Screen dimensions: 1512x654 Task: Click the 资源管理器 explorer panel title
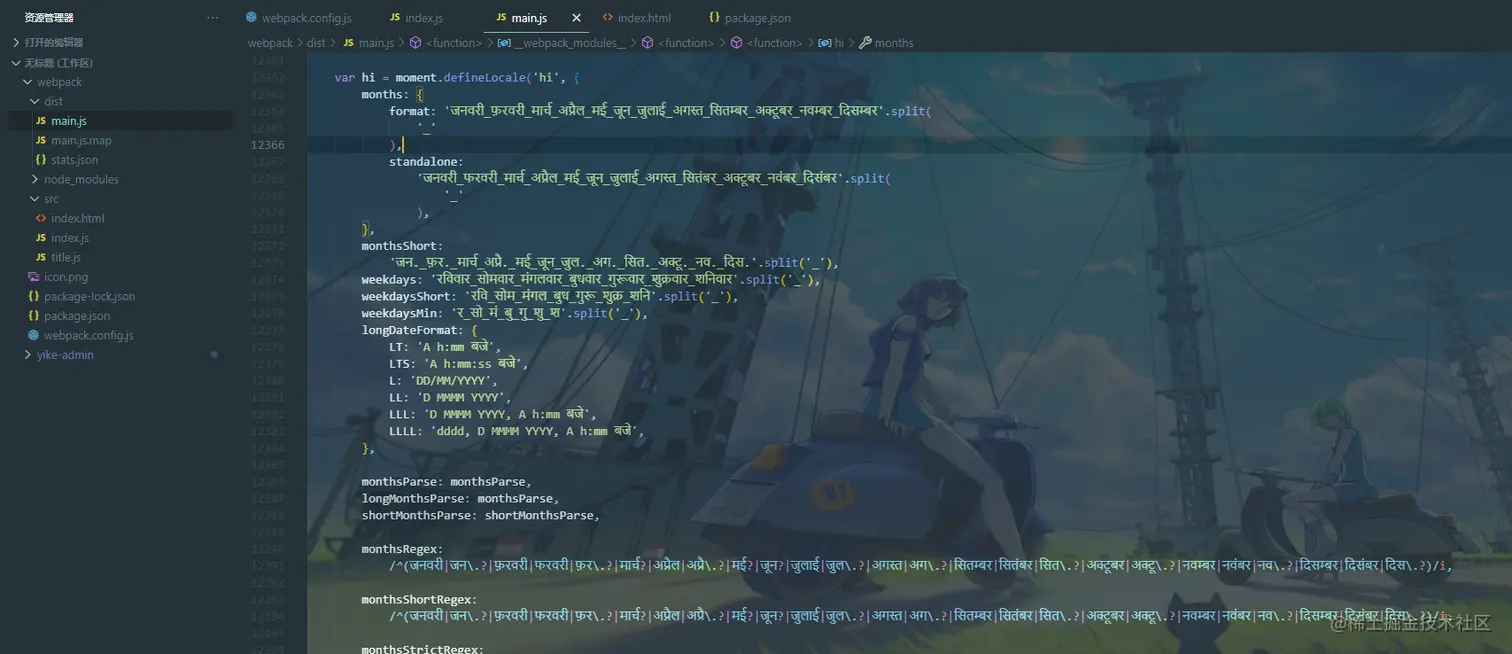49,18
